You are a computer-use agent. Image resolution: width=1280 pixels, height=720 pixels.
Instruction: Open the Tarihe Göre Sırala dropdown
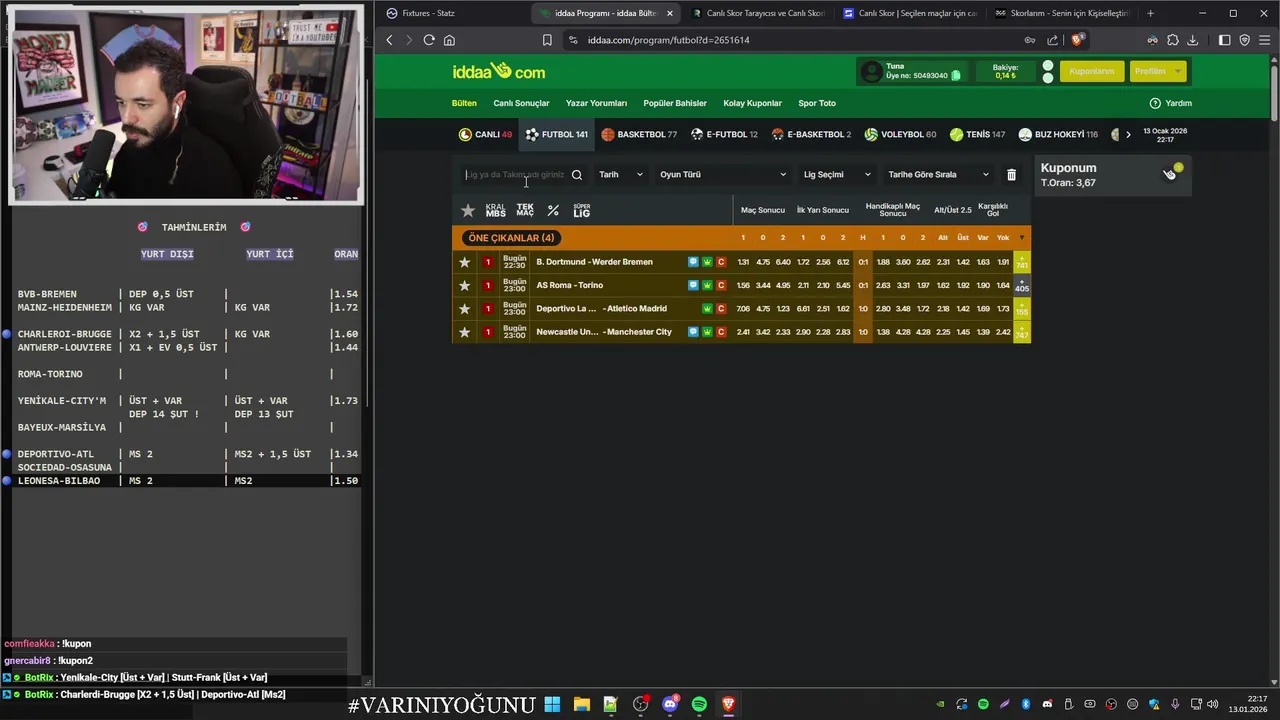pos(938,175)
